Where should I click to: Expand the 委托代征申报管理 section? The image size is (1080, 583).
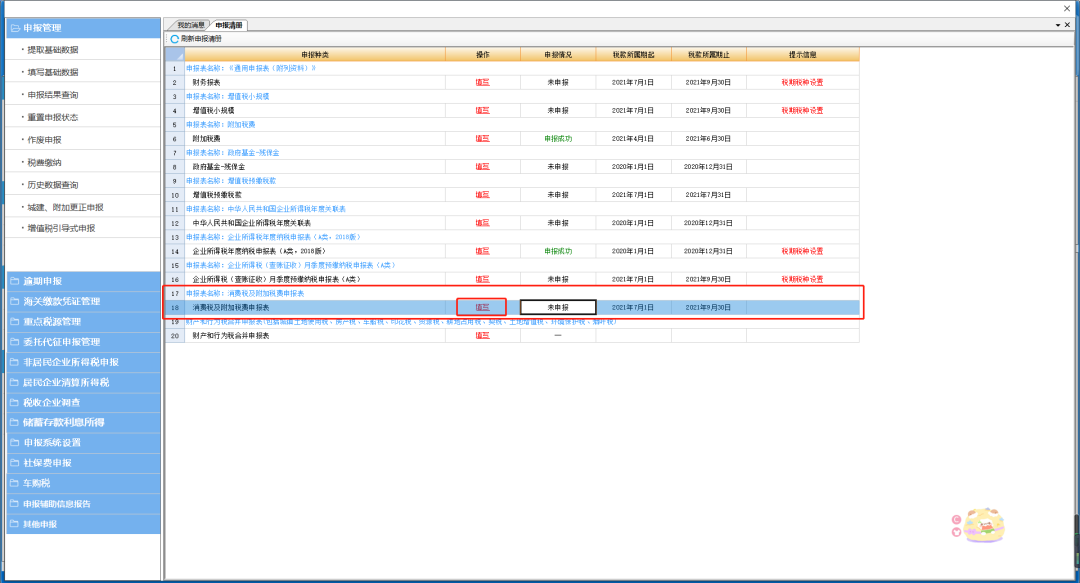pos(83,342)
